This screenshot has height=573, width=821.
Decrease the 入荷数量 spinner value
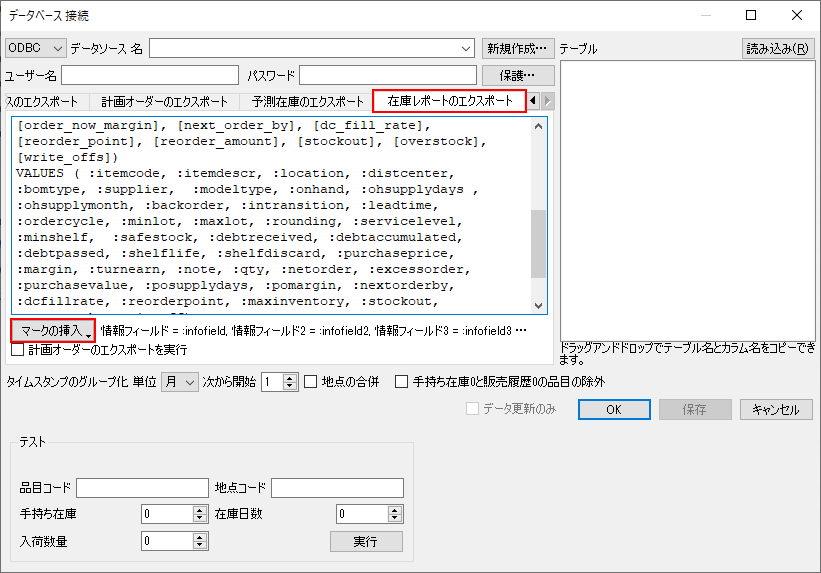click(x=199, y=546)
